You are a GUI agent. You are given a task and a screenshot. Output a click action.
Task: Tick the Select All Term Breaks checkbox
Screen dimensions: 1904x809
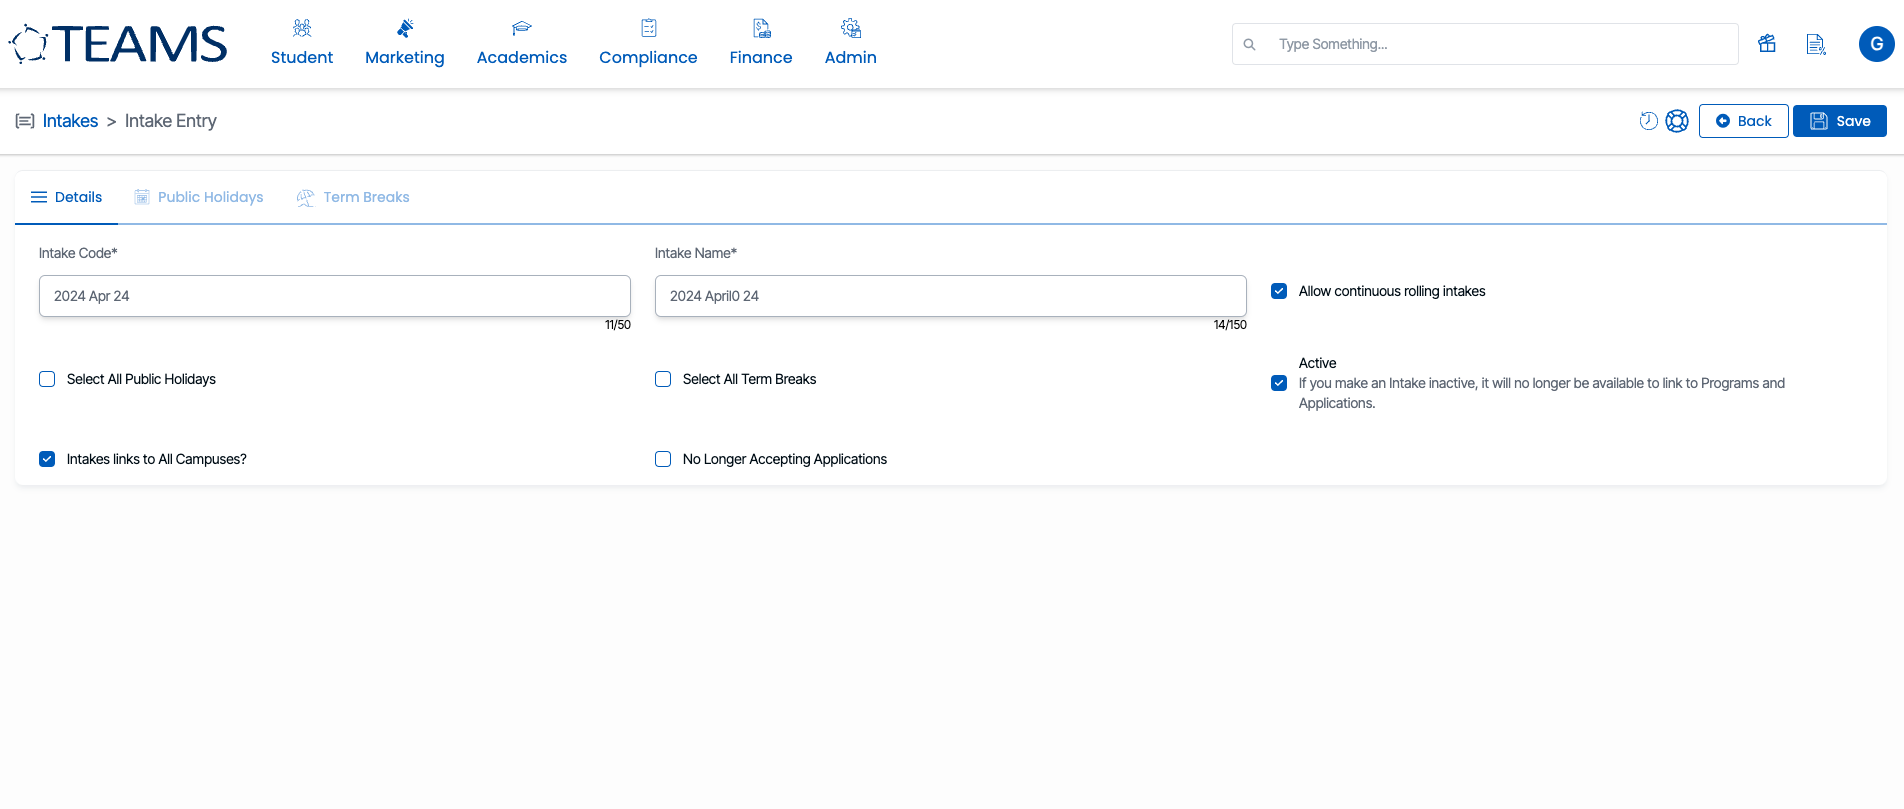[x=663, y=379]
